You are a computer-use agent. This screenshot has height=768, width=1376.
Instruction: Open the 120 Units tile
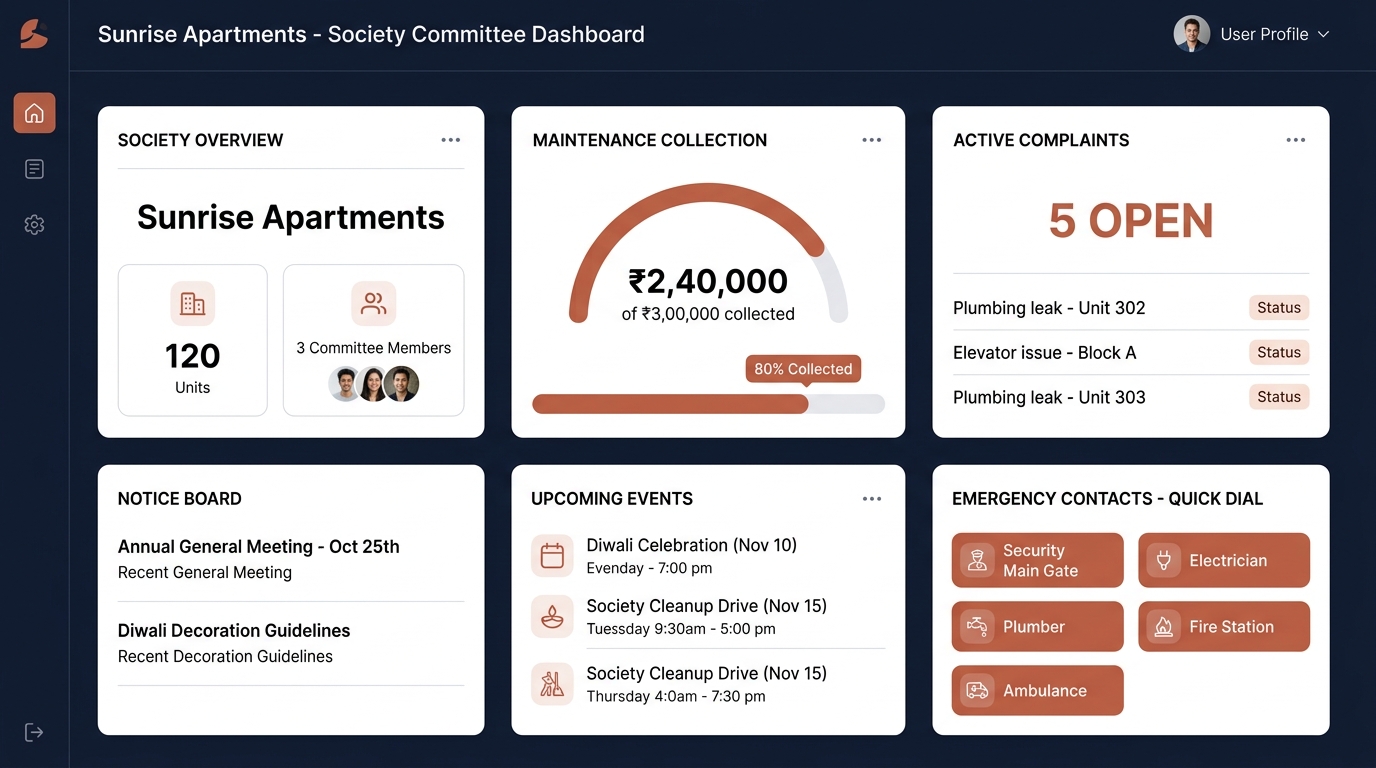[x=192, y=340]
